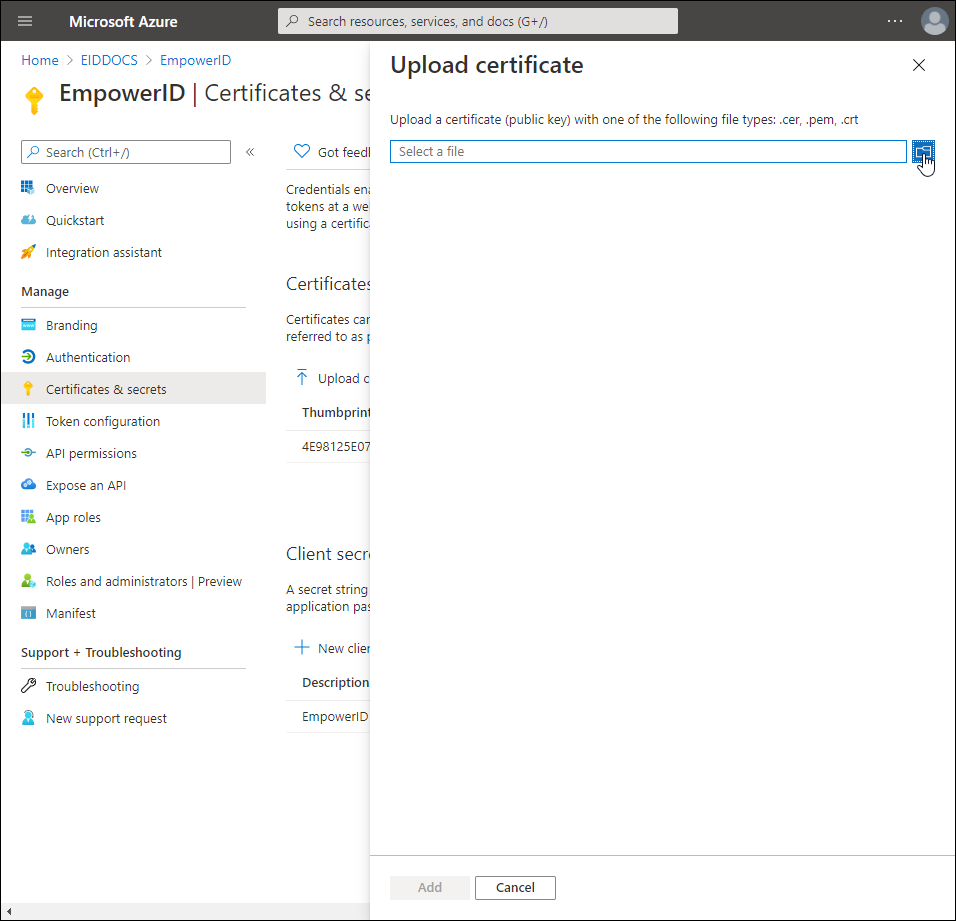Click the Token configuration icon

(28, 421)
